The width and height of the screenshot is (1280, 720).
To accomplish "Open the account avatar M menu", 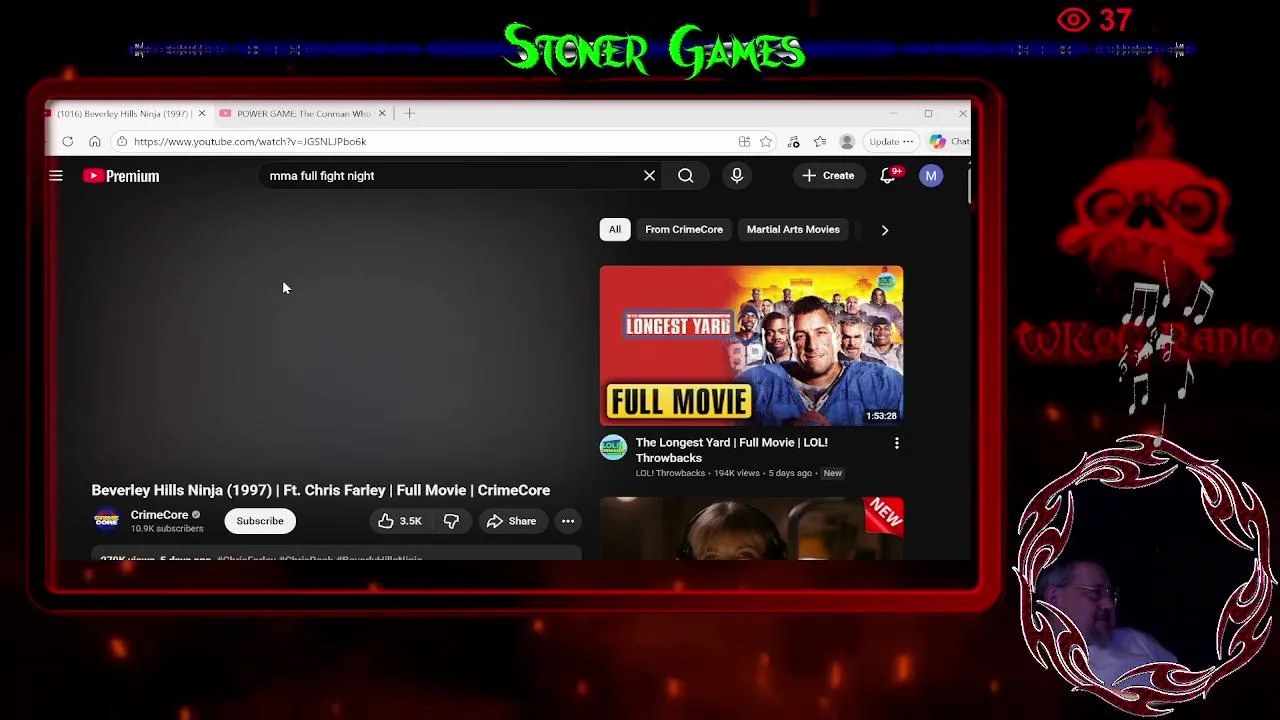I will click(931, 176).
